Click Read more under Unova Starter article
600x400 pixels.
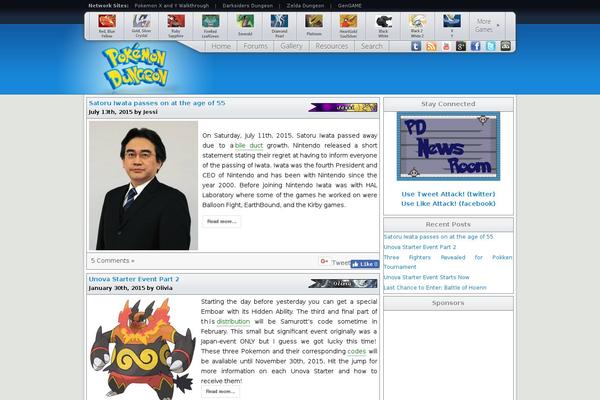point(220,391)
